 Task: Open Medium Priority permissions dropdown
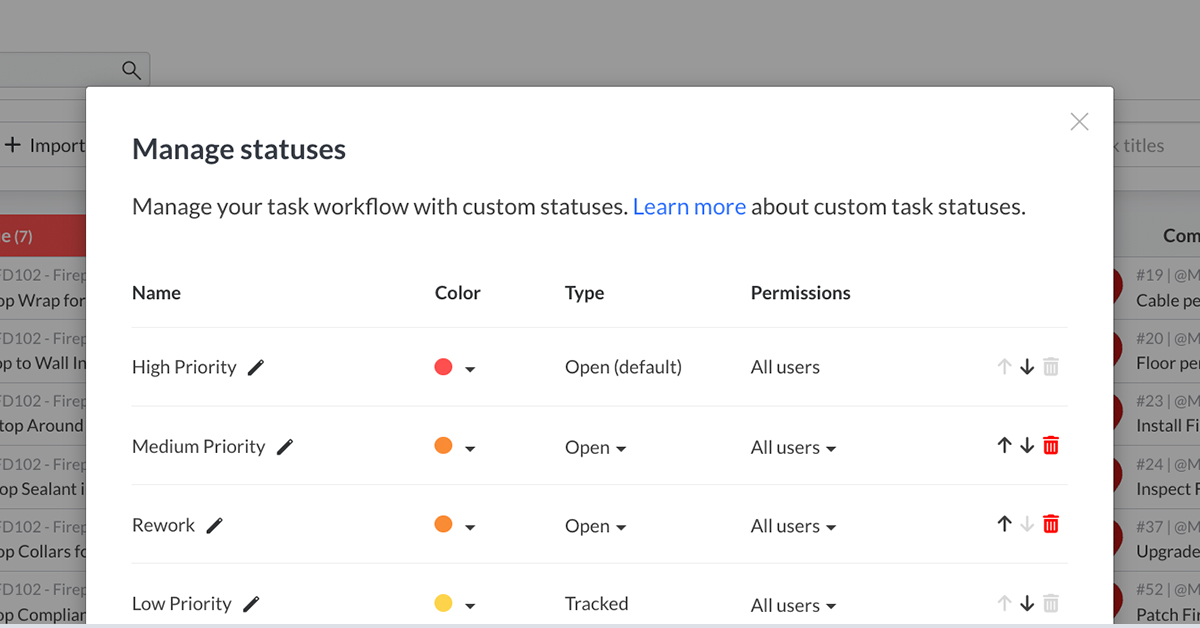(793, 448)
